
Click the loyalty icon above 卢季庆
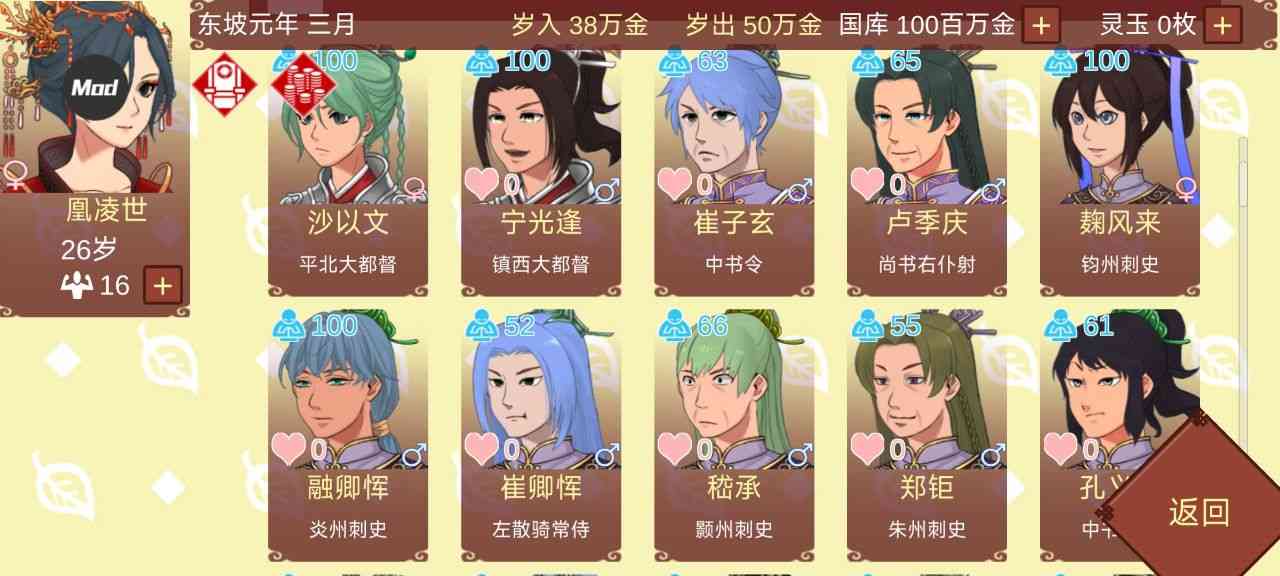pyautogui.click(x=867, y=63)
